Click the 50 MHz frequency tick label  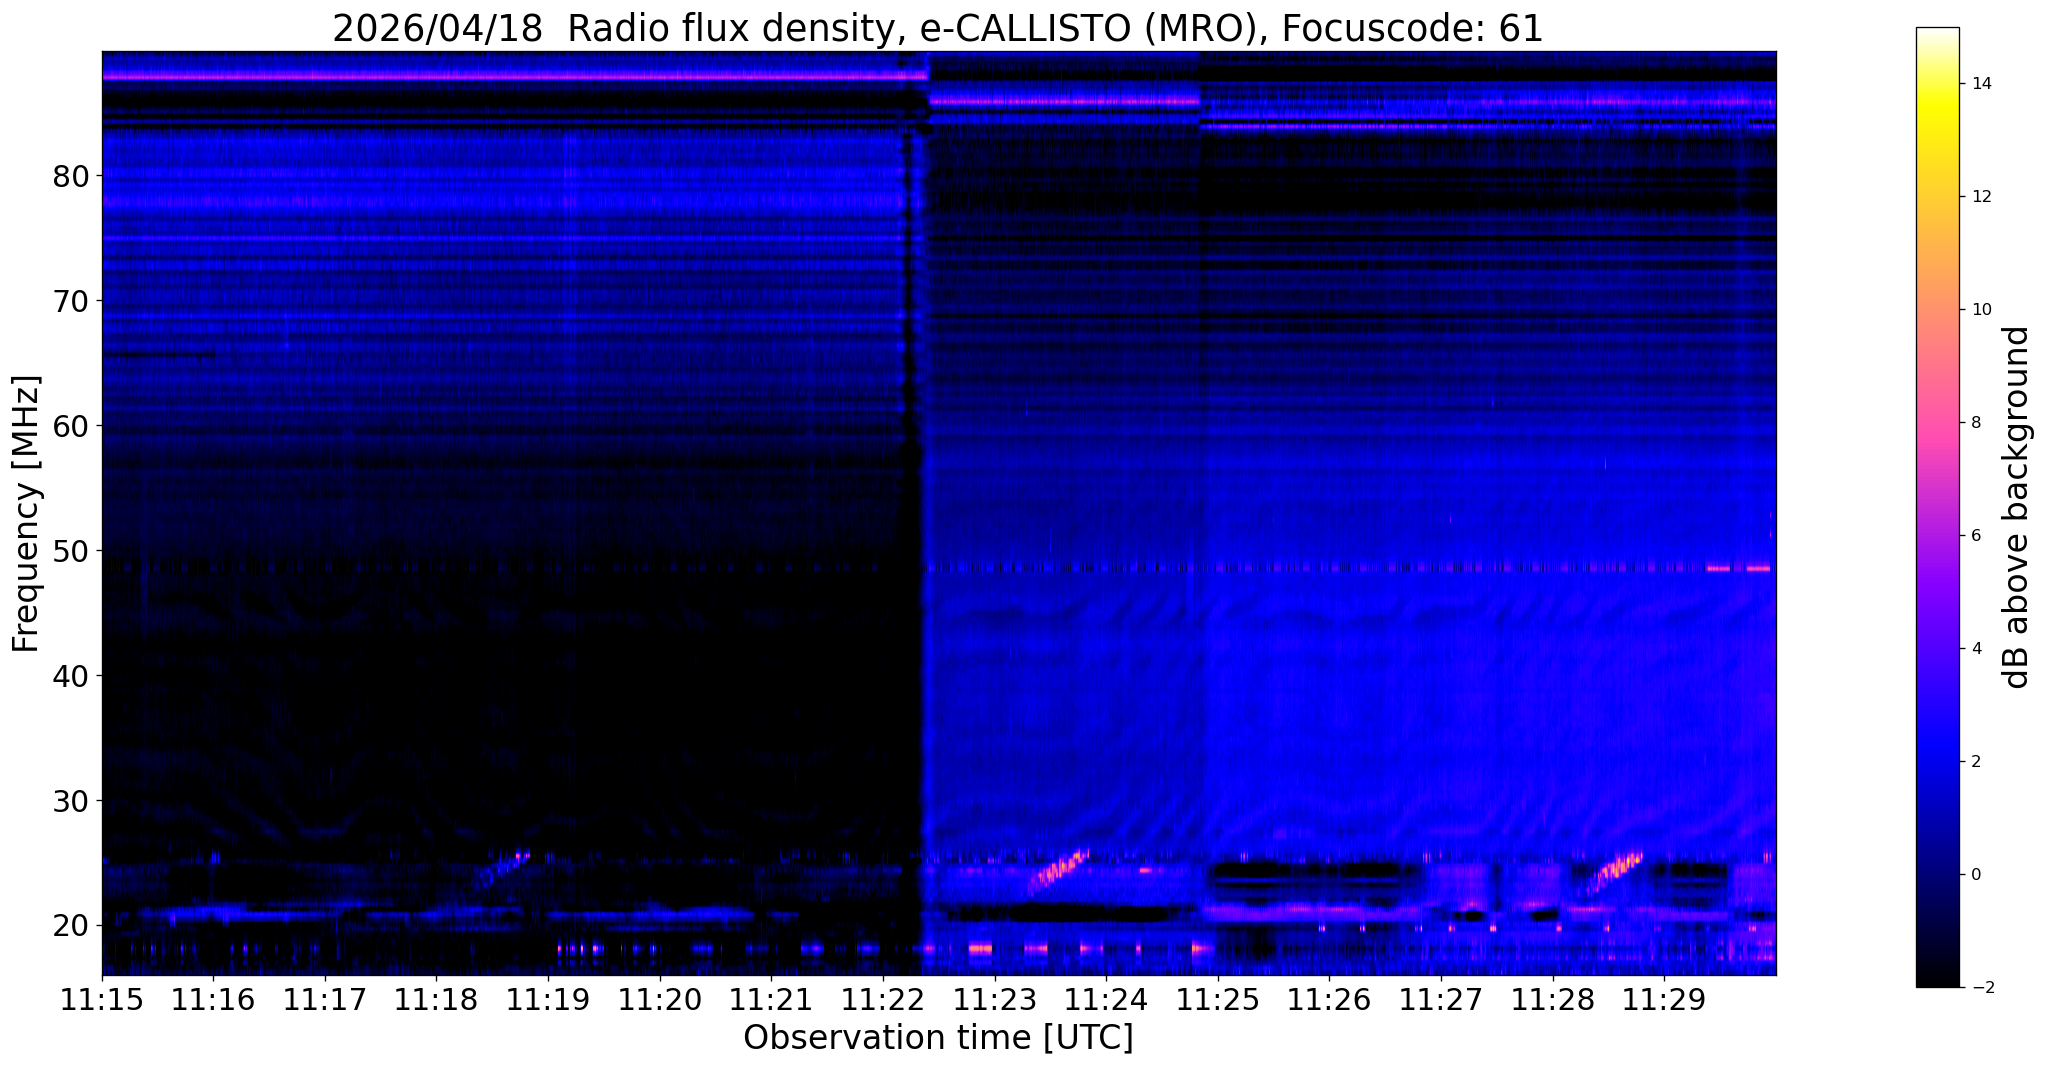(70, 551)
